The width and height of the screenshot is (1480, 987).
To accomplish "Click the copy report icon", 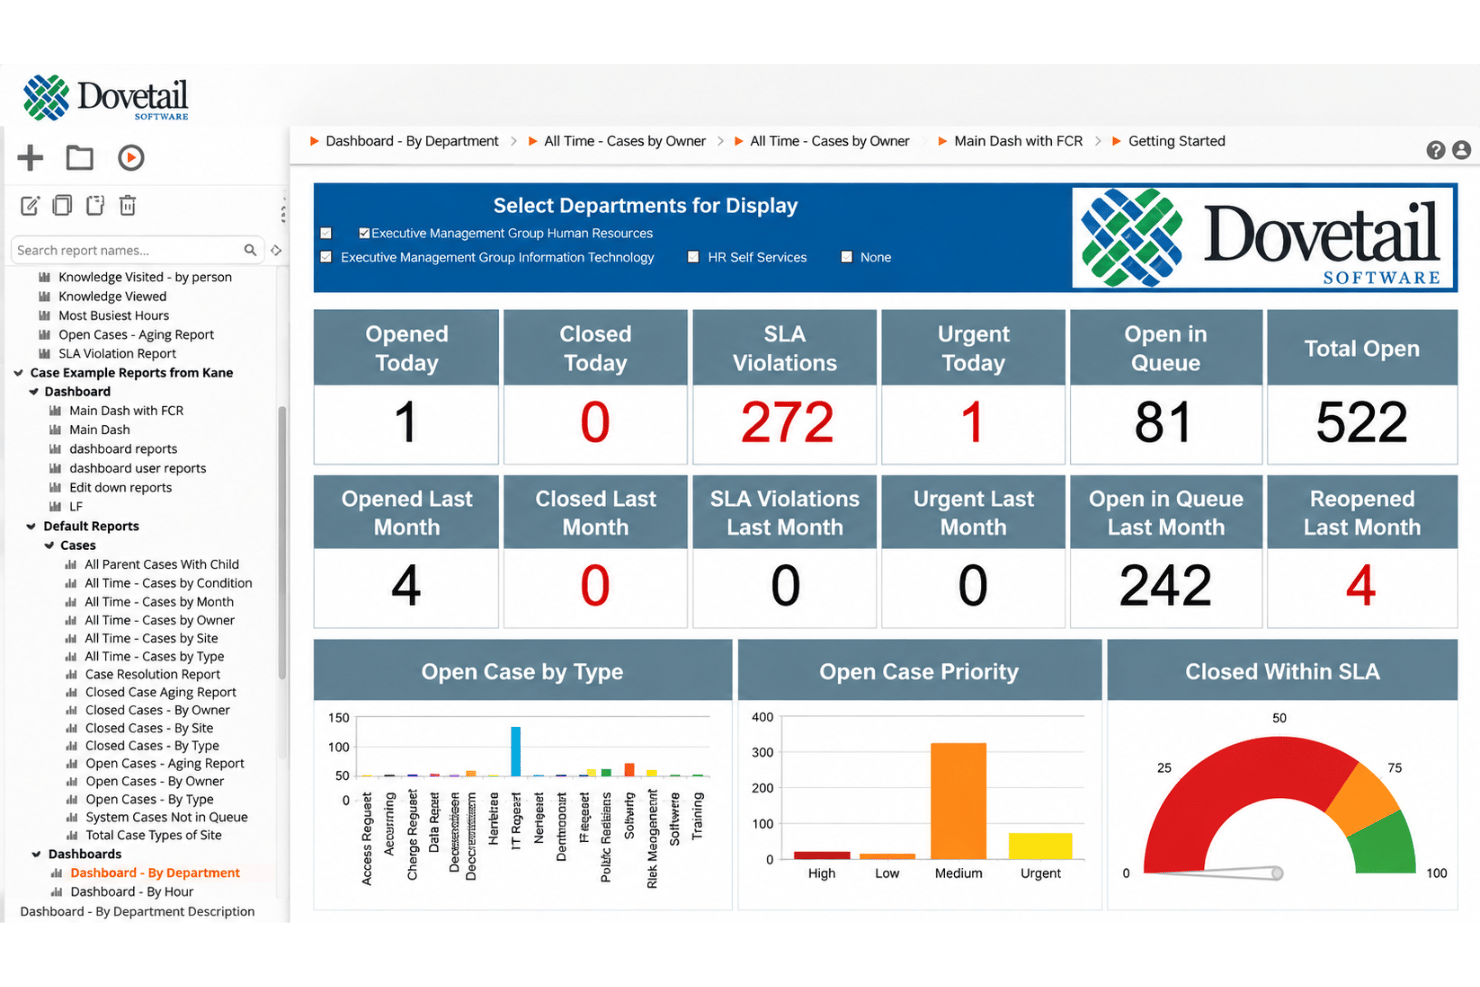I will coord(62,205).
